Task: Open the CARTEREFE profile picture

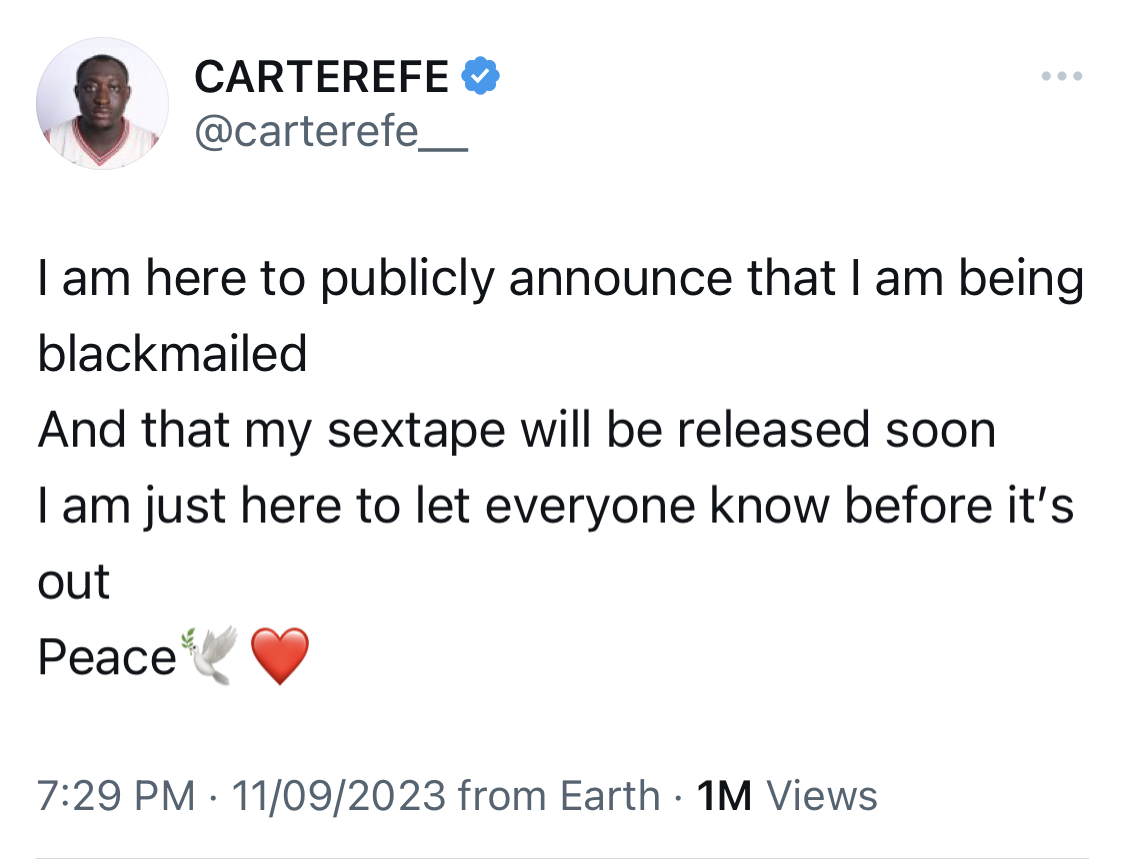Action: coord(103,104)
